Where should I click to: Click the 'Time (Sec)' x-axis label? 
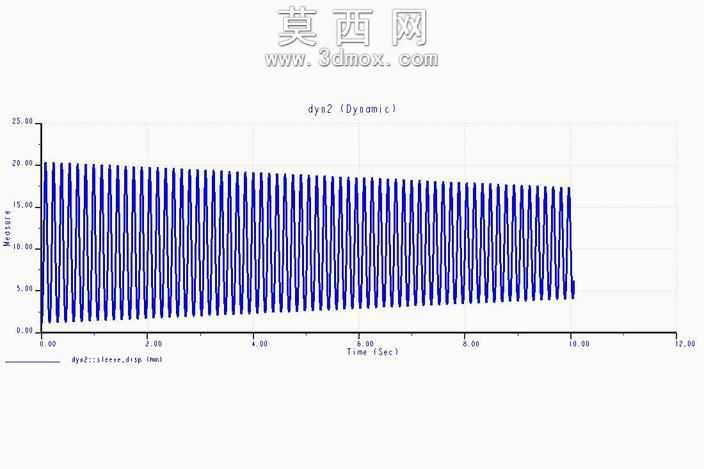tap(373, 352)
